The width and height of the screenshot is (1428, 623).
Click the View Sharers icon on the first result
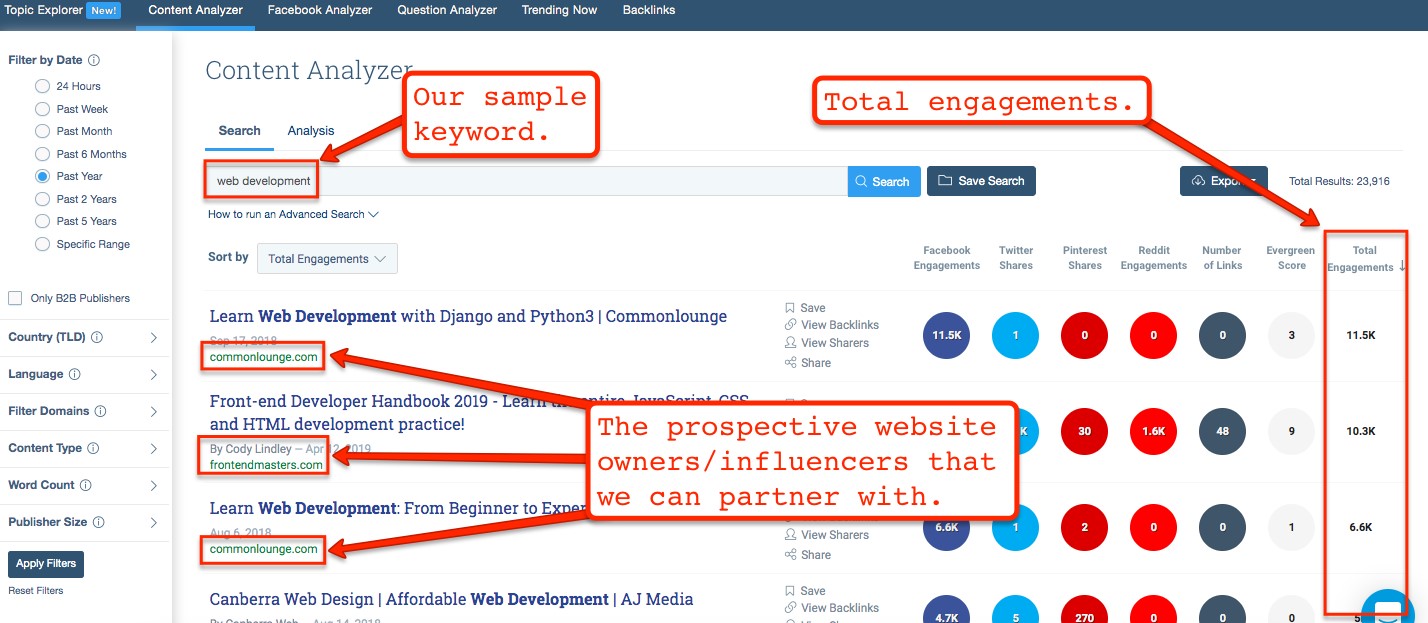click(x=790, y=343)
